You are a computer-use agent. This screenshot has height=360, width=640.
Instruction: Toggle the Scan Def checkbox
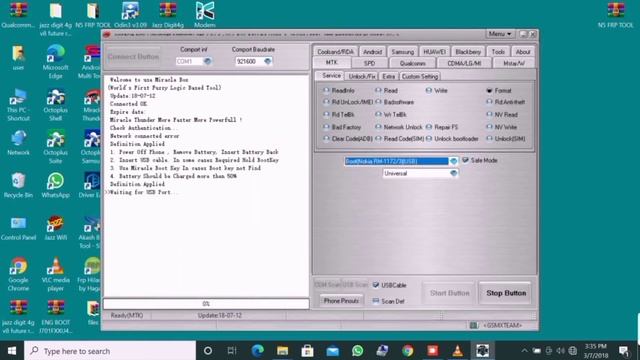pos(376,301)
